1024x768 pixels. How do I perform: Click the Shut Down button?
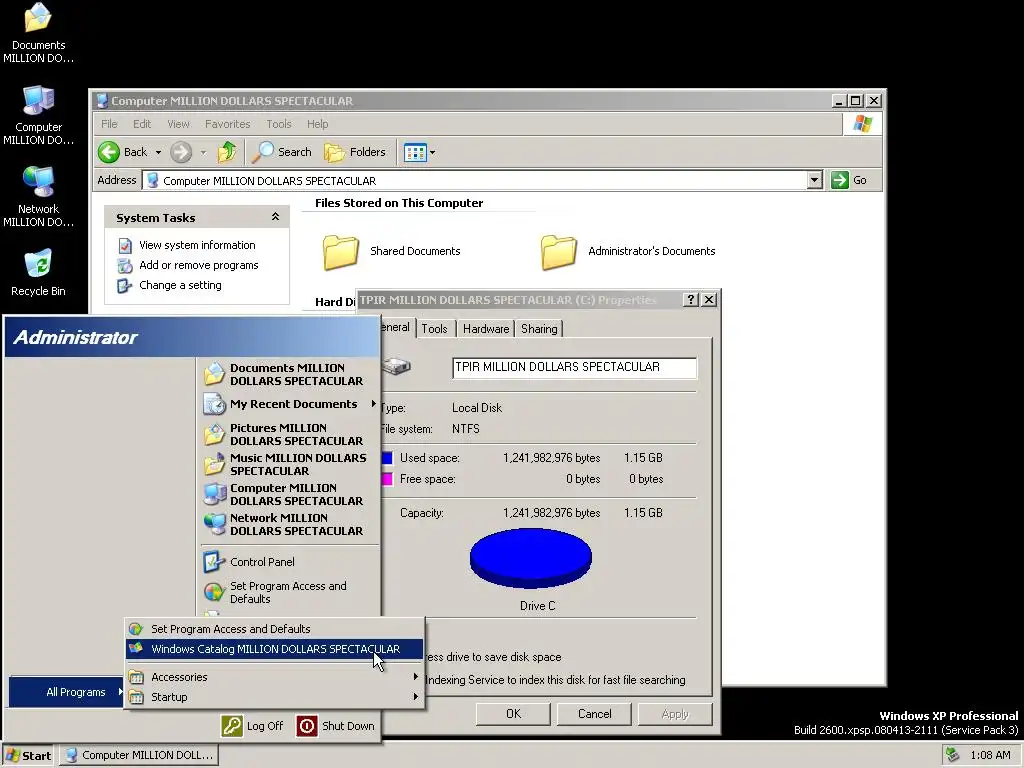336,726
